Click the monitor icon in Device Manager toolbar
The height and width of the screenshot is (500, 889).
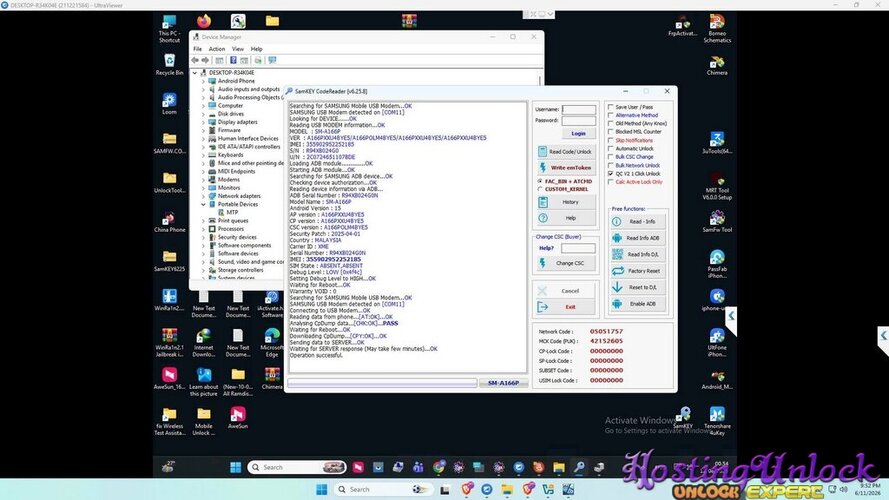(272, 60)
